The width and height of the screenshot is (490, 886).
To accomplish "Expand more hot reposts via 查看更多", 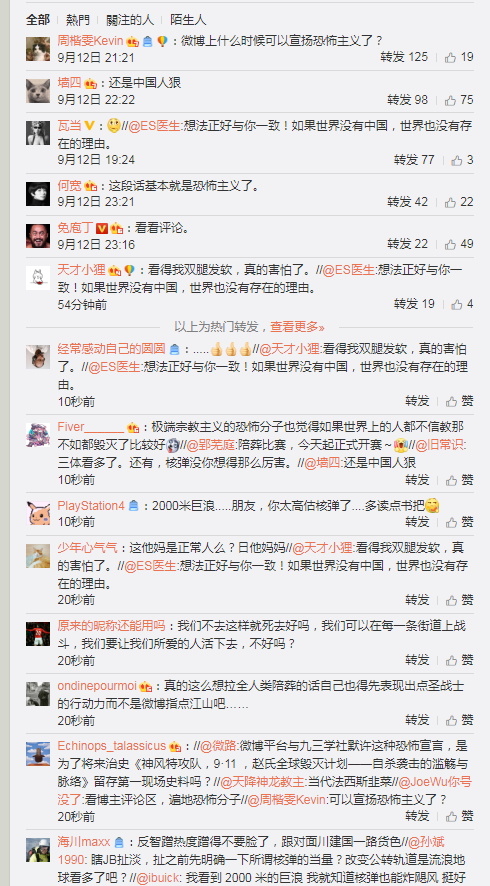I will click(297, 327).
